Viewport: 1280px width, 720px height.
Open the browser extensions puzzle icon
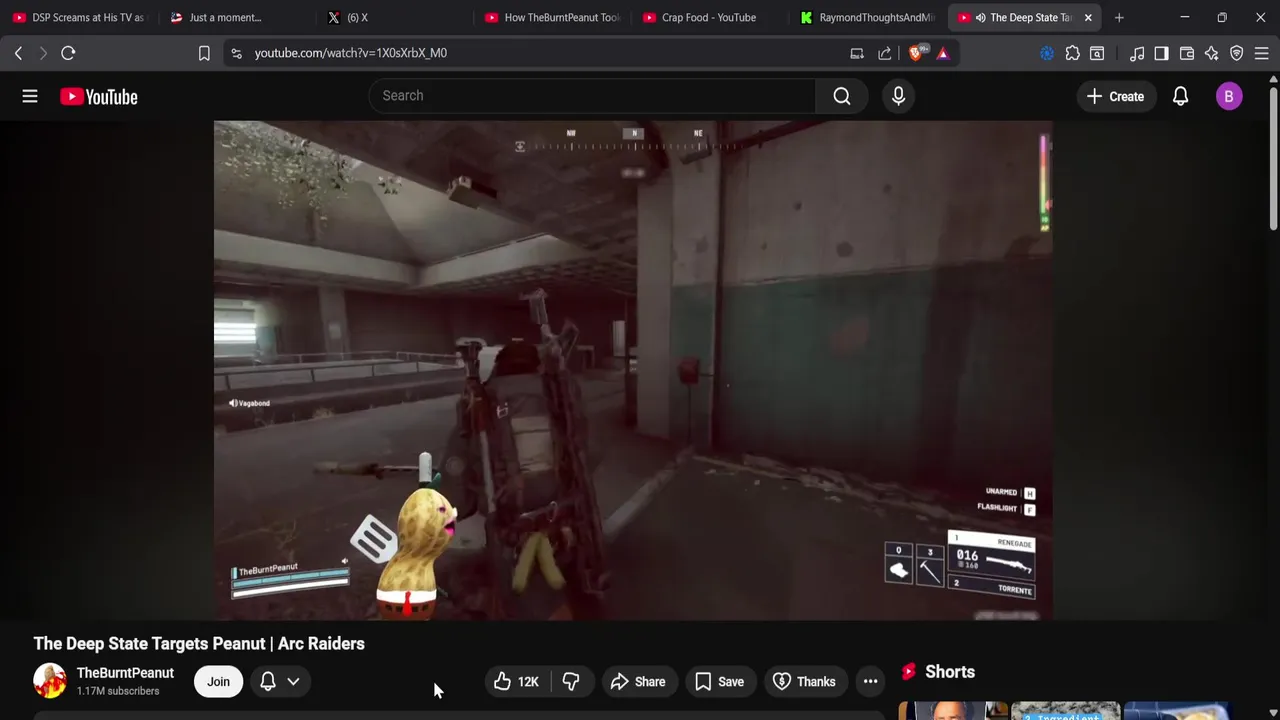coord(1072,53)
